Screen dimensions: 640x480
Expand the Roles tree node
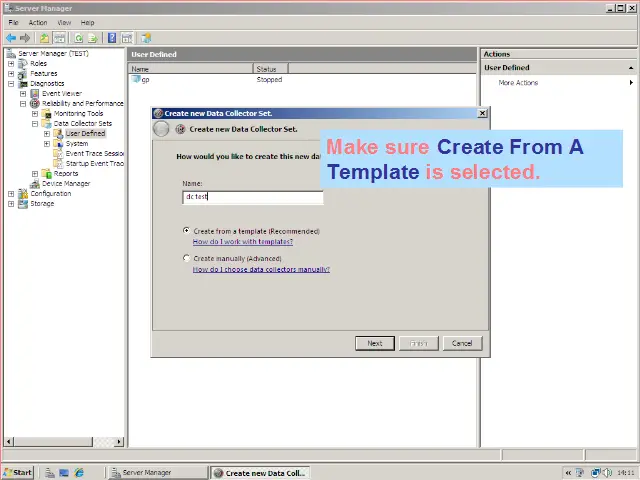click(x=11, y=63)
